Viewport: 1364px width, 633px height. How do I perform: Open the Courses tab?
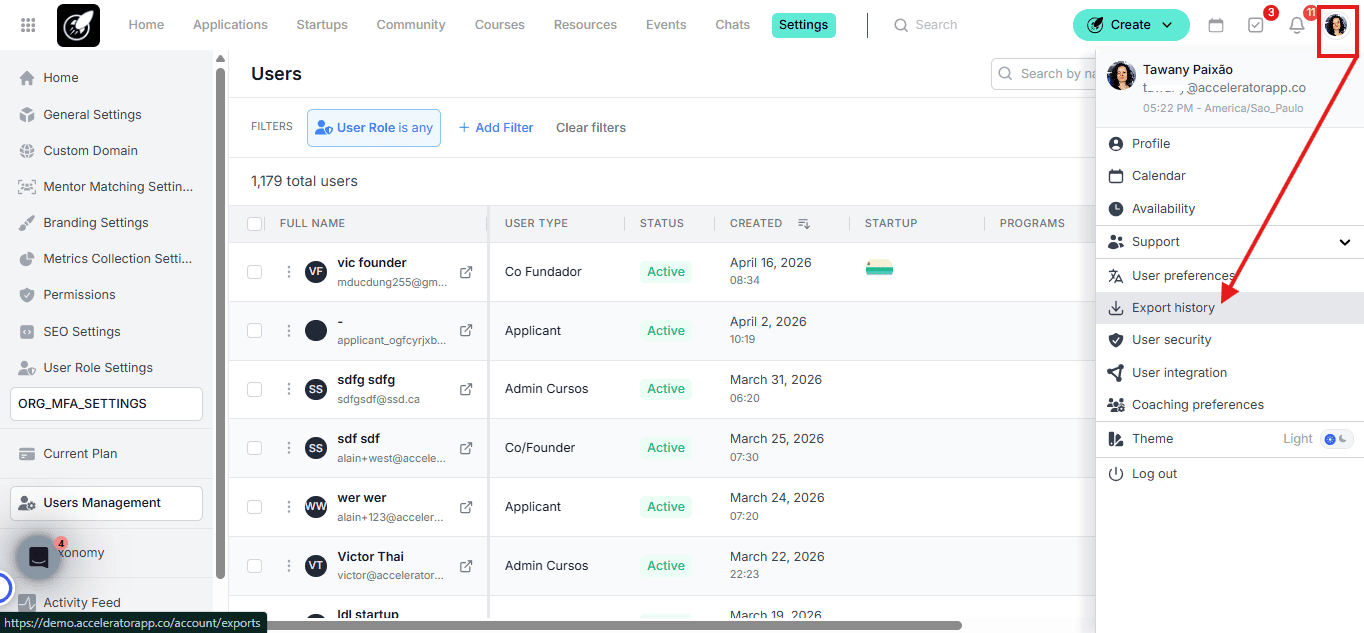click(500, 25)
